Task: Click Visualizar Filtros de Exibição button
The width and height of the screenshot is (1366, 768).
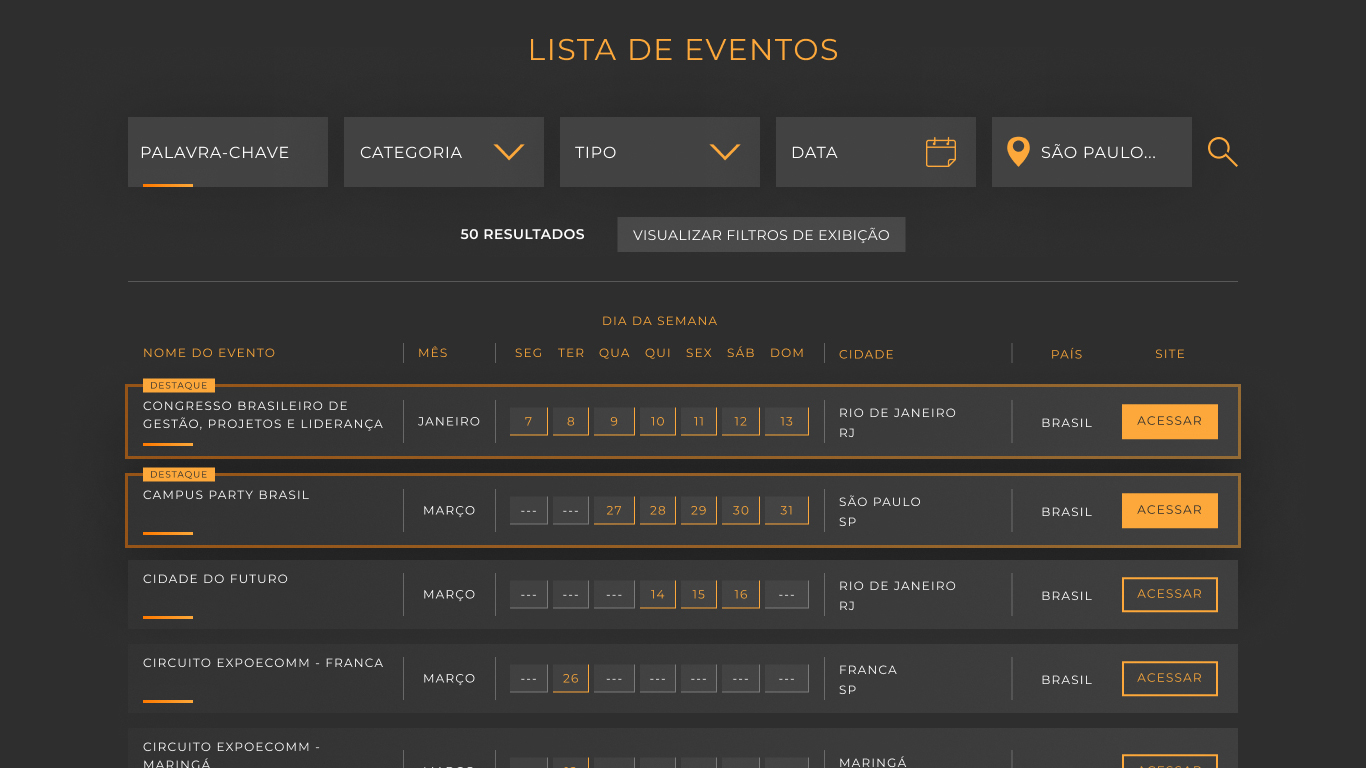Action: coord(761,235)
